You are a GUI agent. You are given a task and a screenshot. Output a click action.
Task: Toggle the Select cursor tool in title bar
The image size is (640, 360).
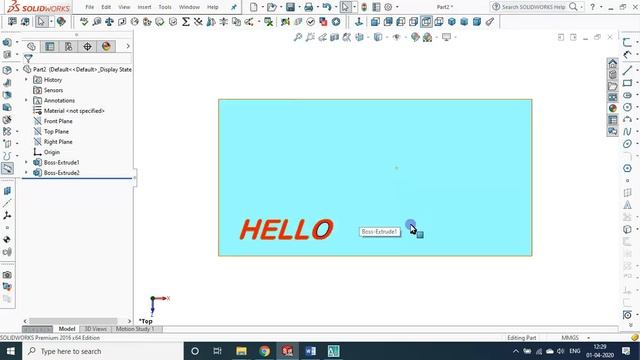point(345,7)
